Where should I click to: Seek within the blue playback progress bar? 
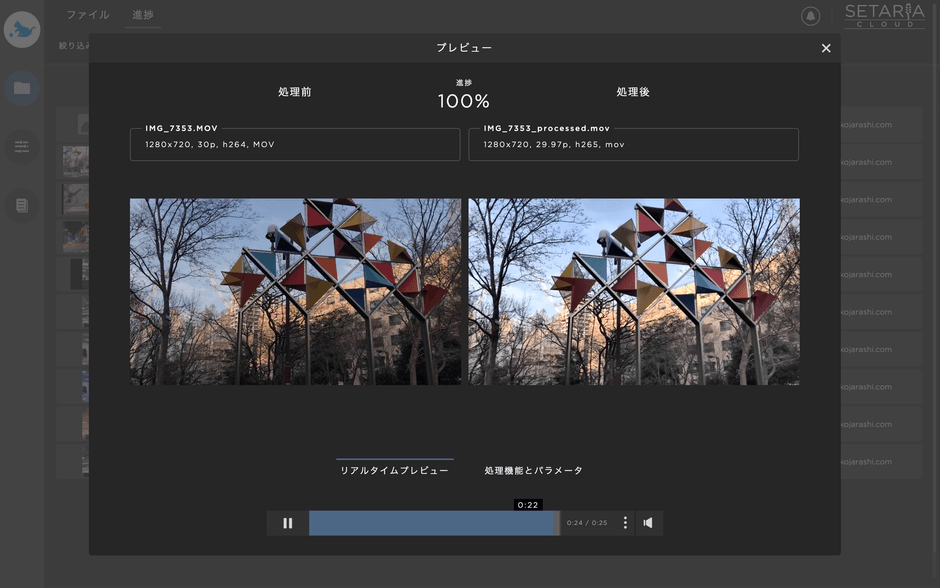click(x=432, y=523)
